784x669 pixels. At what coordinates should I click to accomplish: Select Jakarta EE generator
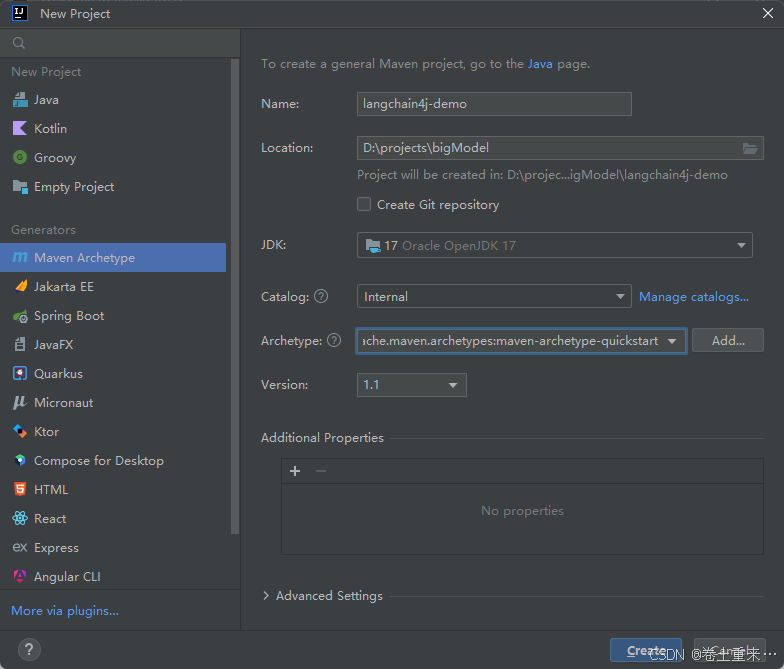tap(113, 286)
